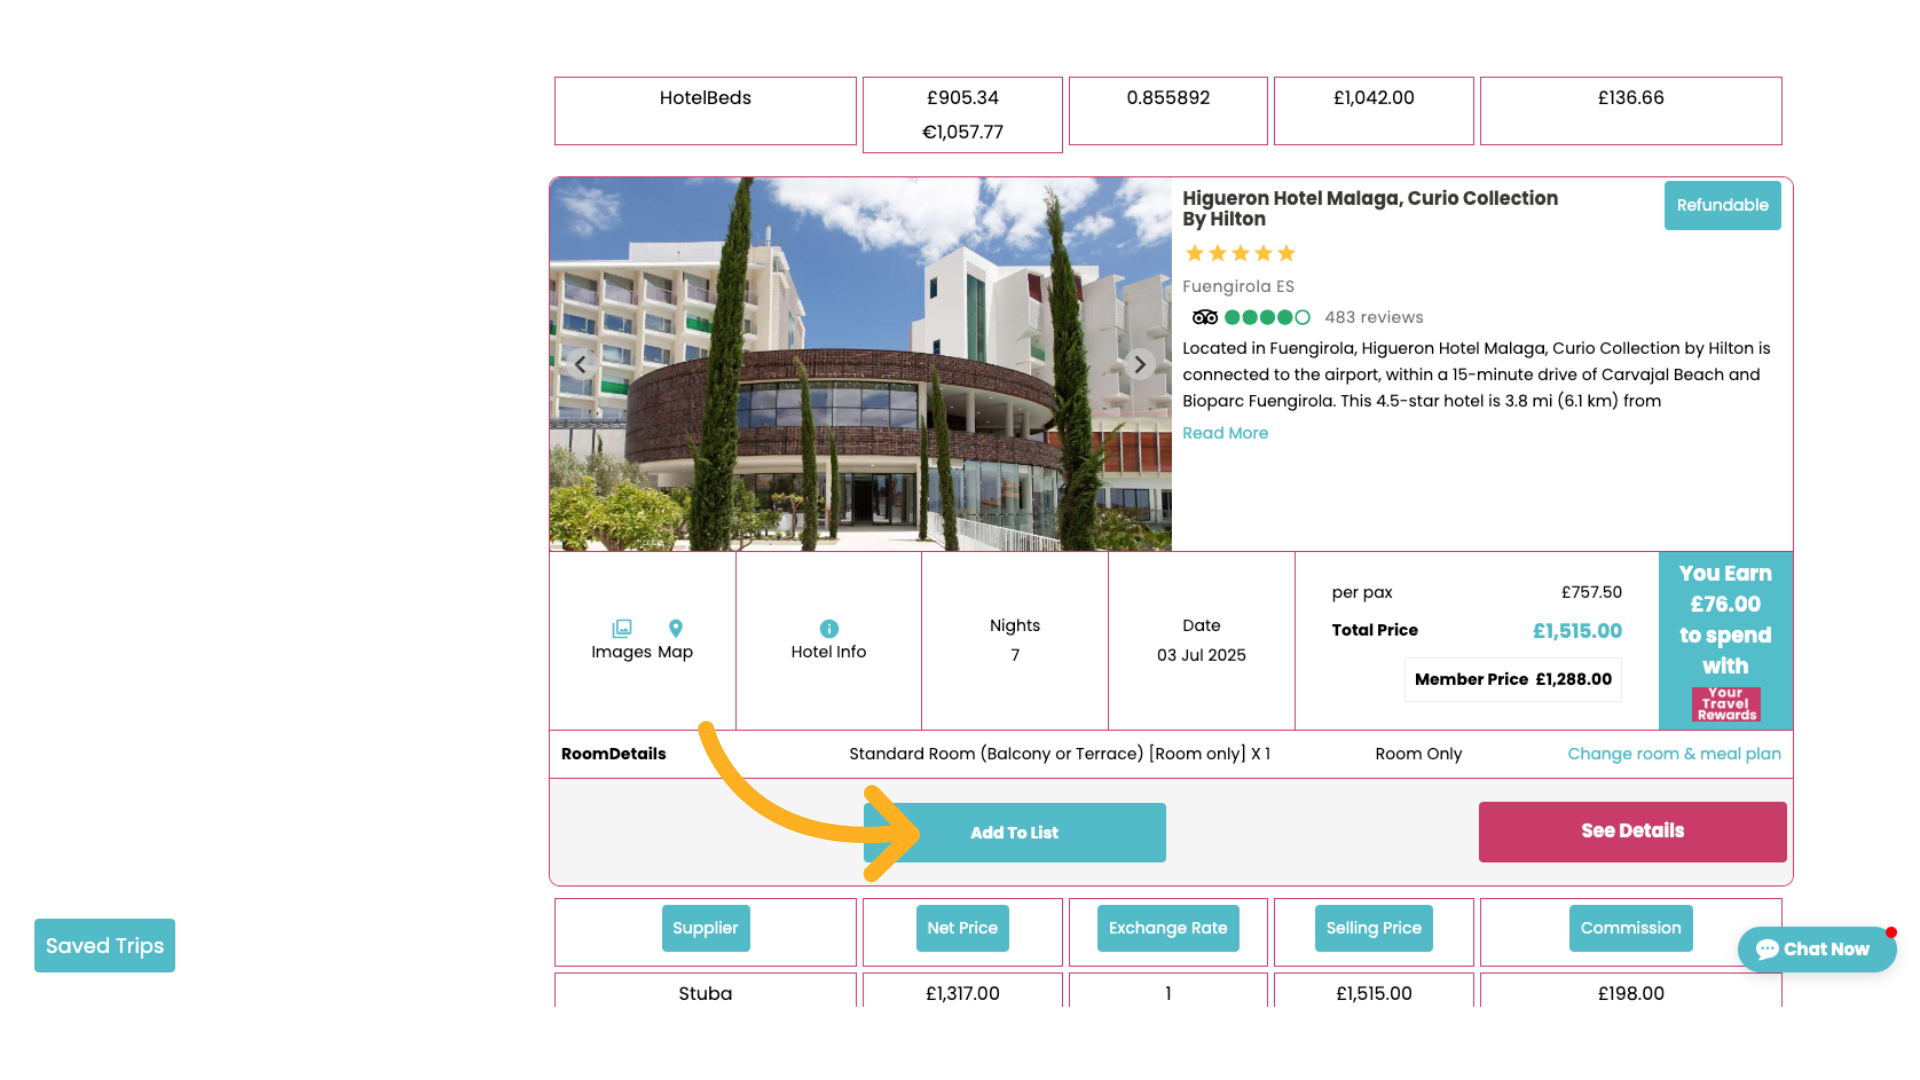Open the hotel Images gallery icon
The height and width of the screenshot is (1080, 1920).
click(x=622, y=629)
